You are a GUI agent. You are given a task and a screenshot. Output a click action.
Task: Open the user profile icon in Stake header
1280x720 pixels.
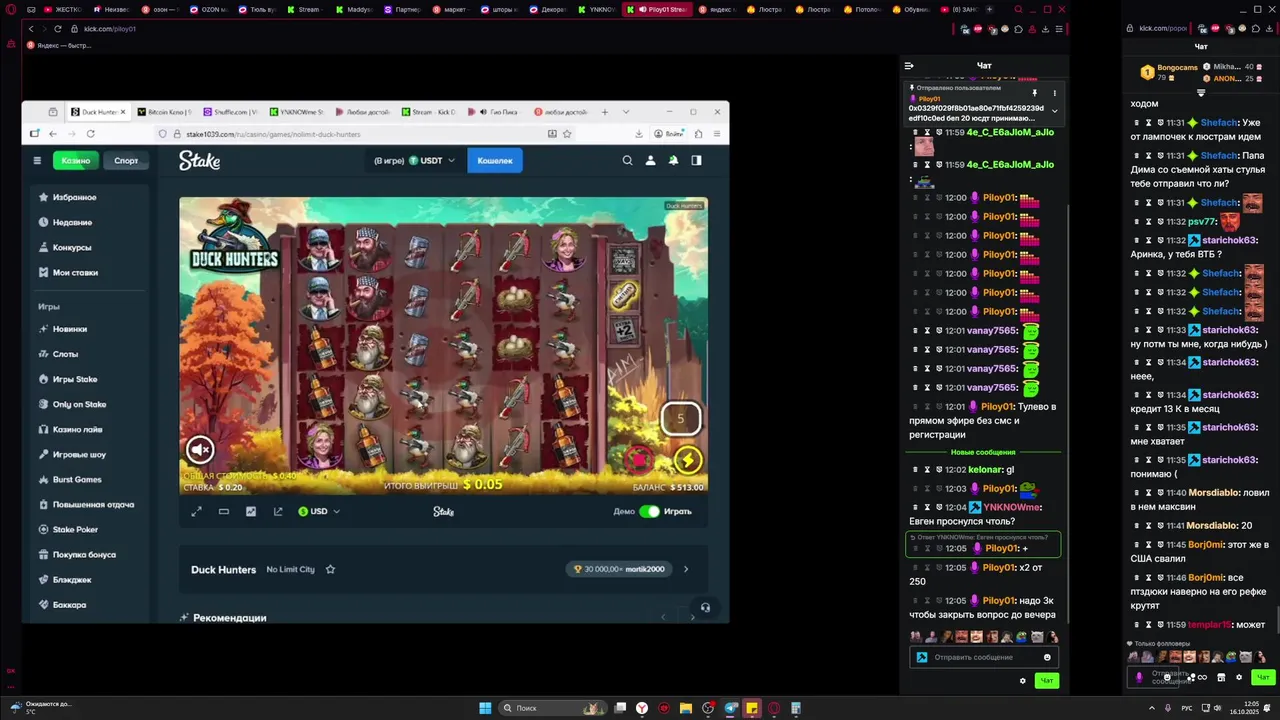click(x=650, y=160)
